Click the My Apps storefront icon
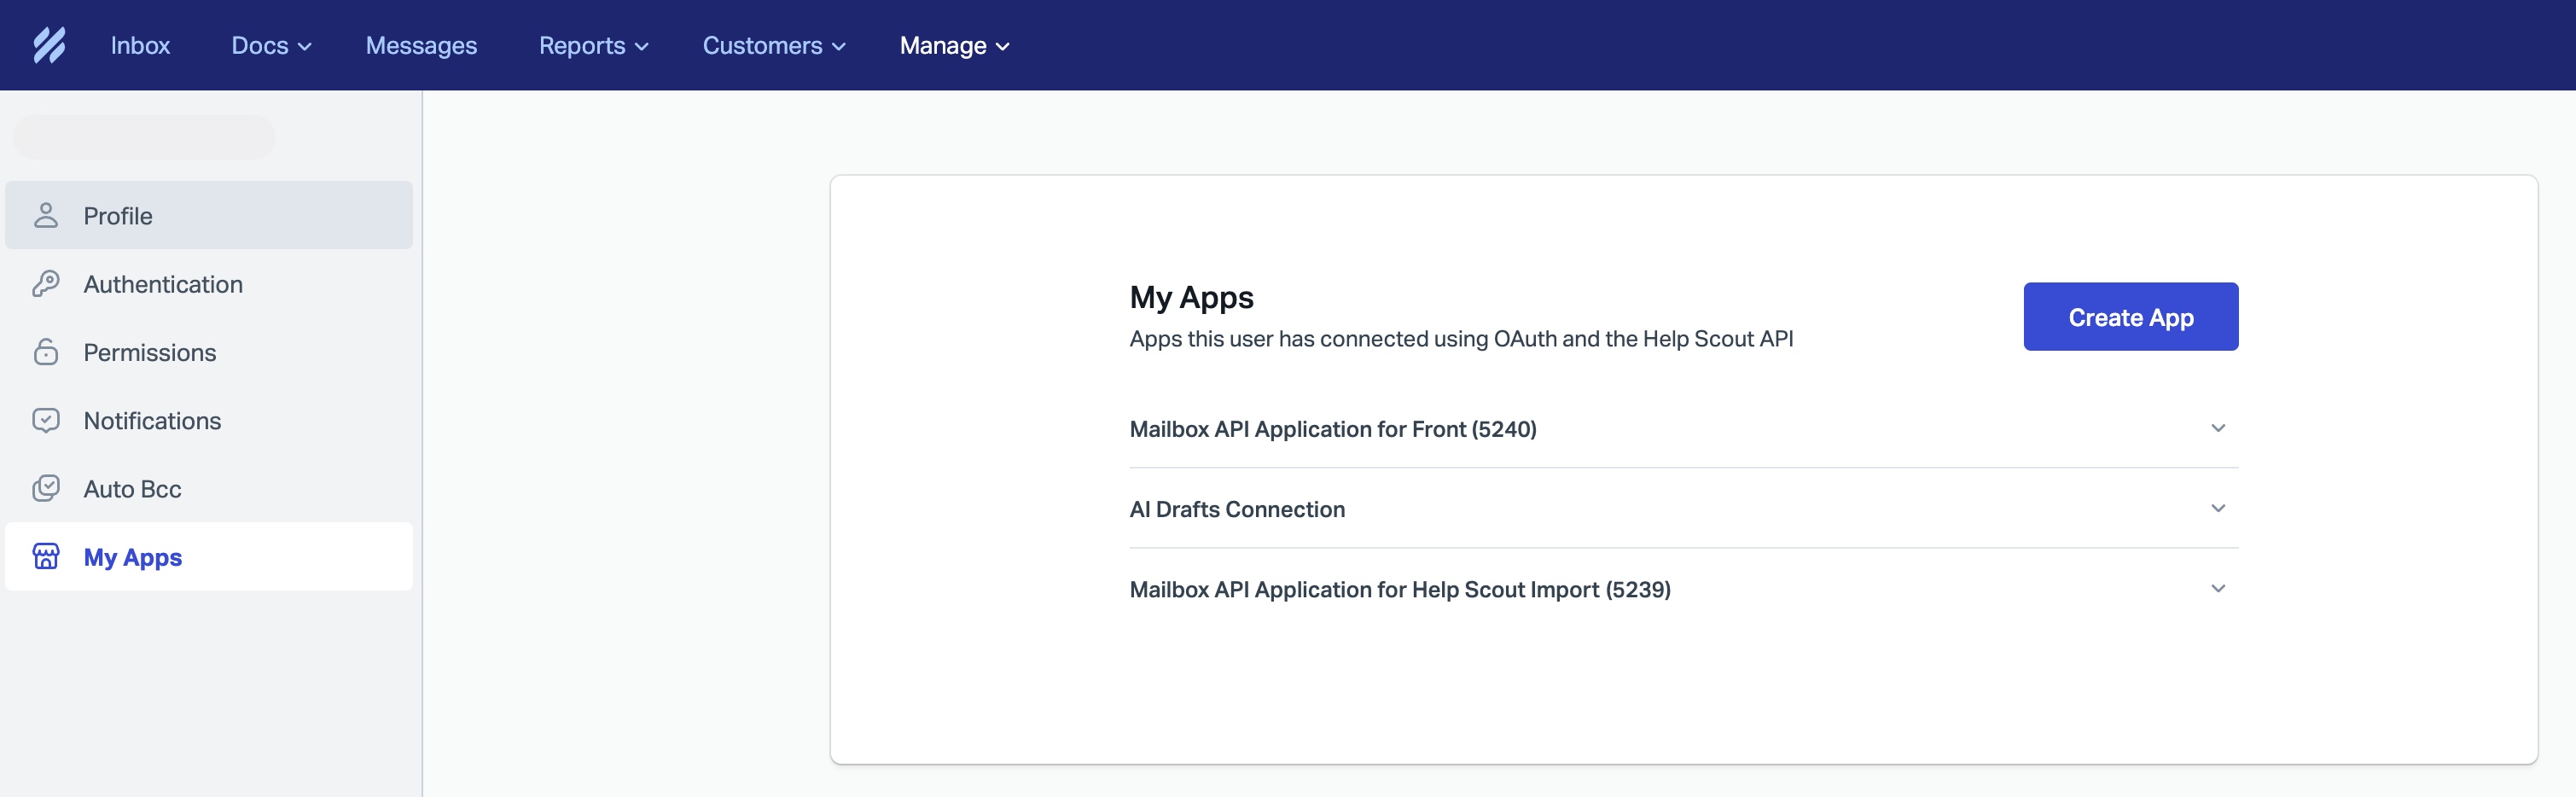Image resolution: width=2576 pixels, height=797 pixels. click(x=46, y=556)
